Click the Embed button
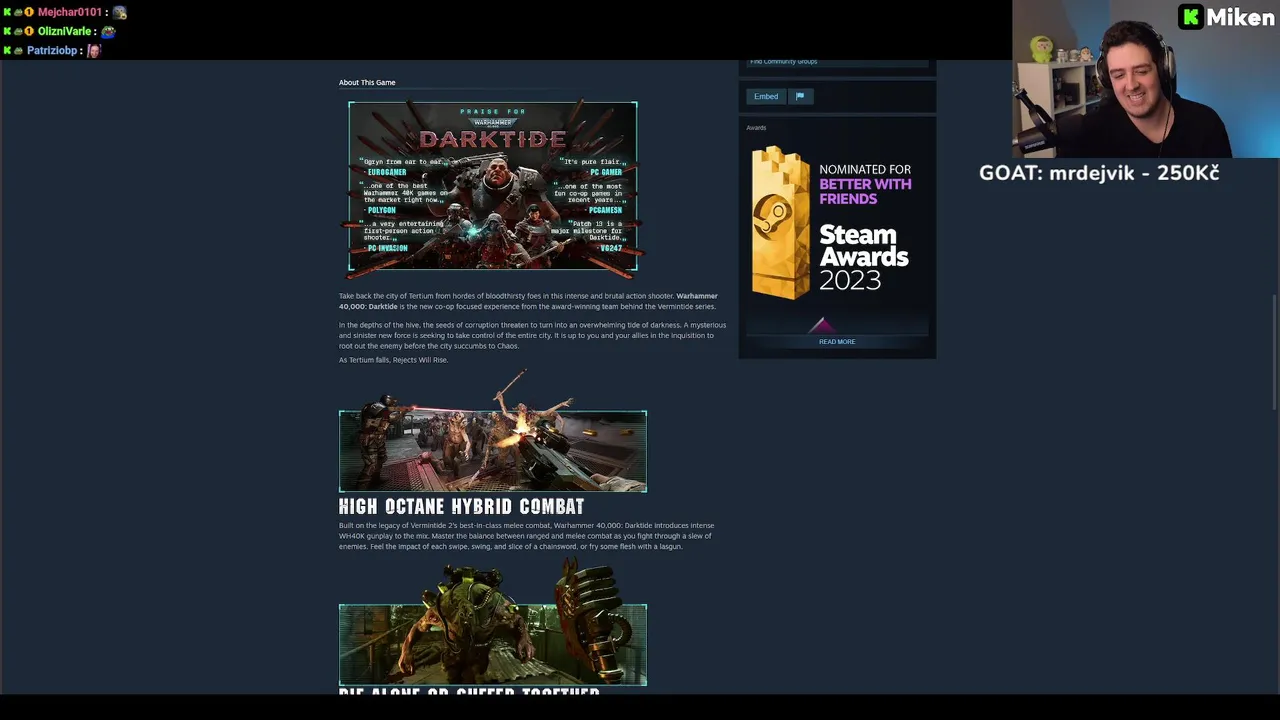 click(766, 96)
